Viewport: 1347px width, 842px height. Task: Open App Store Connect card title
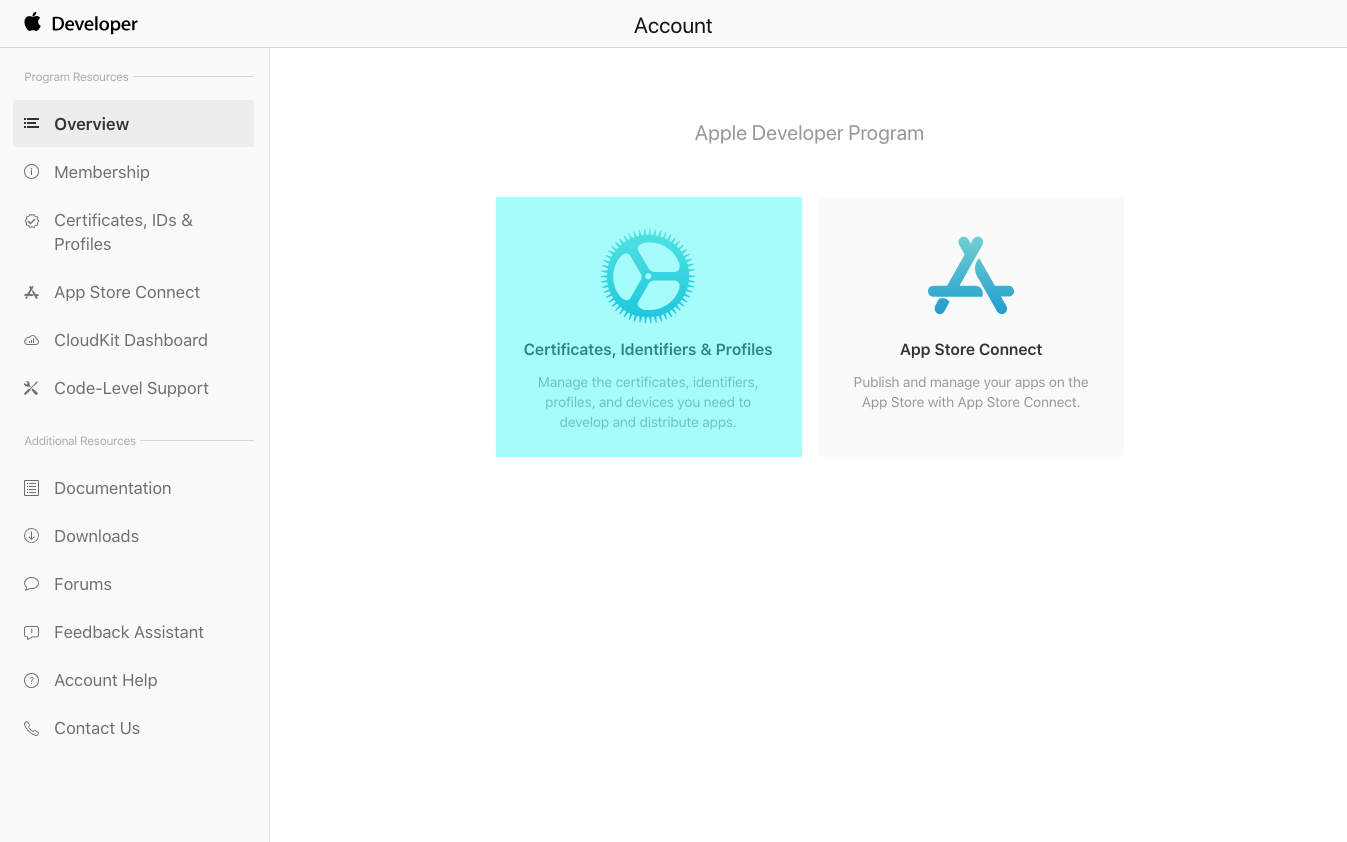point(970,350)
